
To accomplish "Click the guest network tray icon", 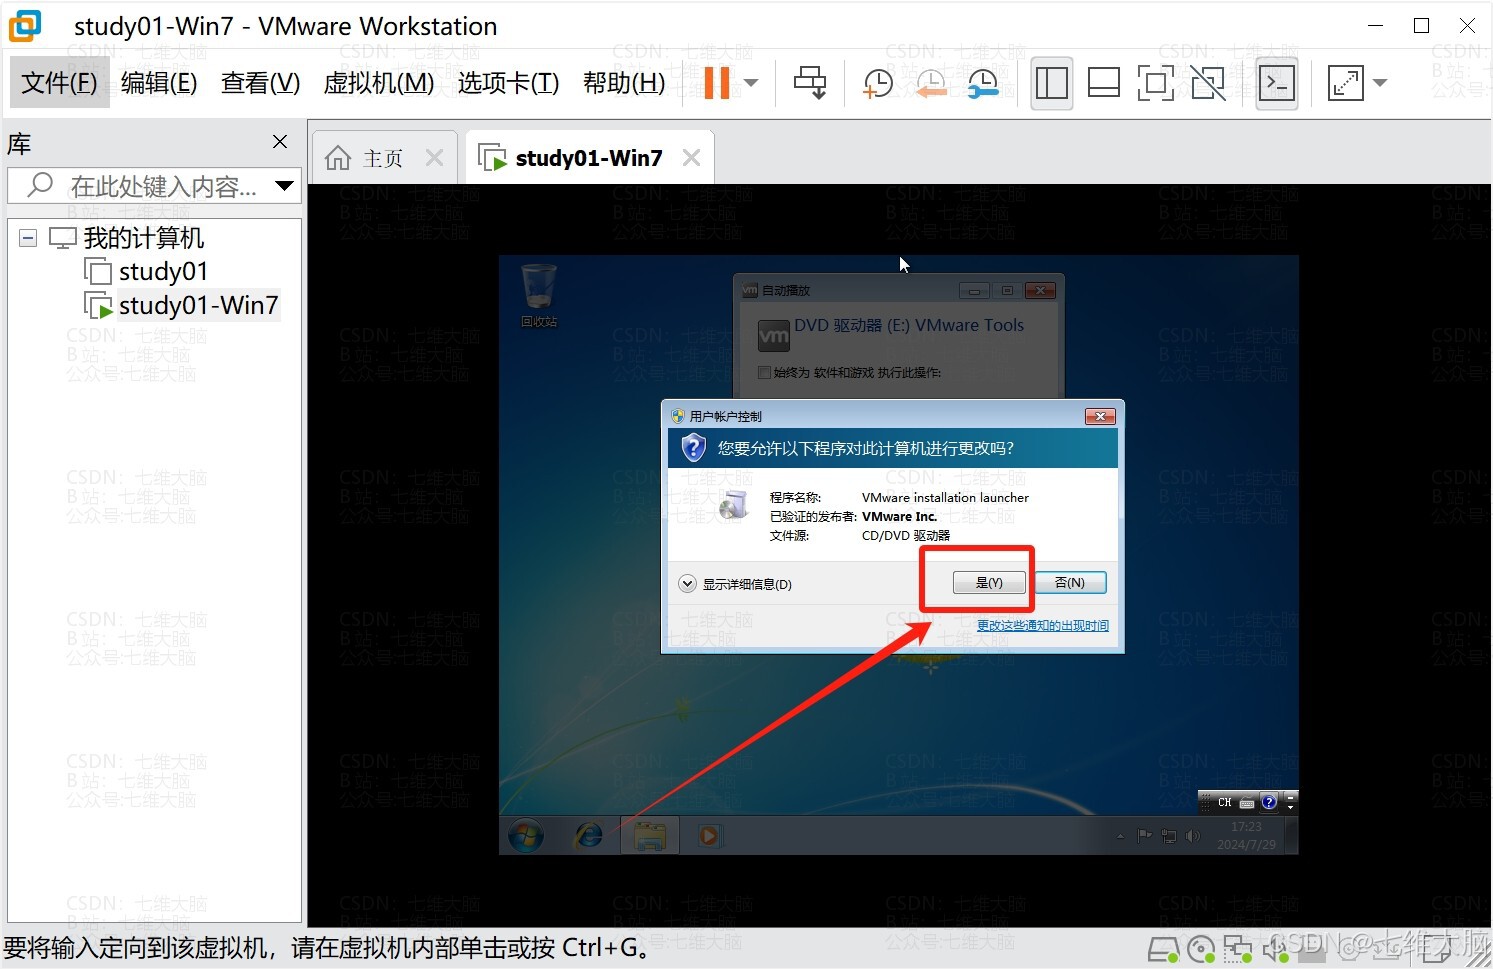I will point(1169,836).
